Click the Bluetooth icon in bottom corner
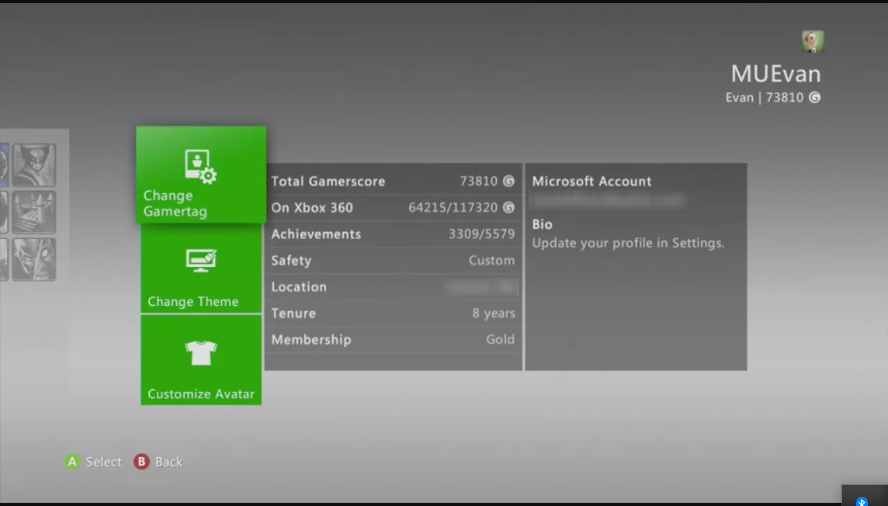 click(x=861, y=501)
